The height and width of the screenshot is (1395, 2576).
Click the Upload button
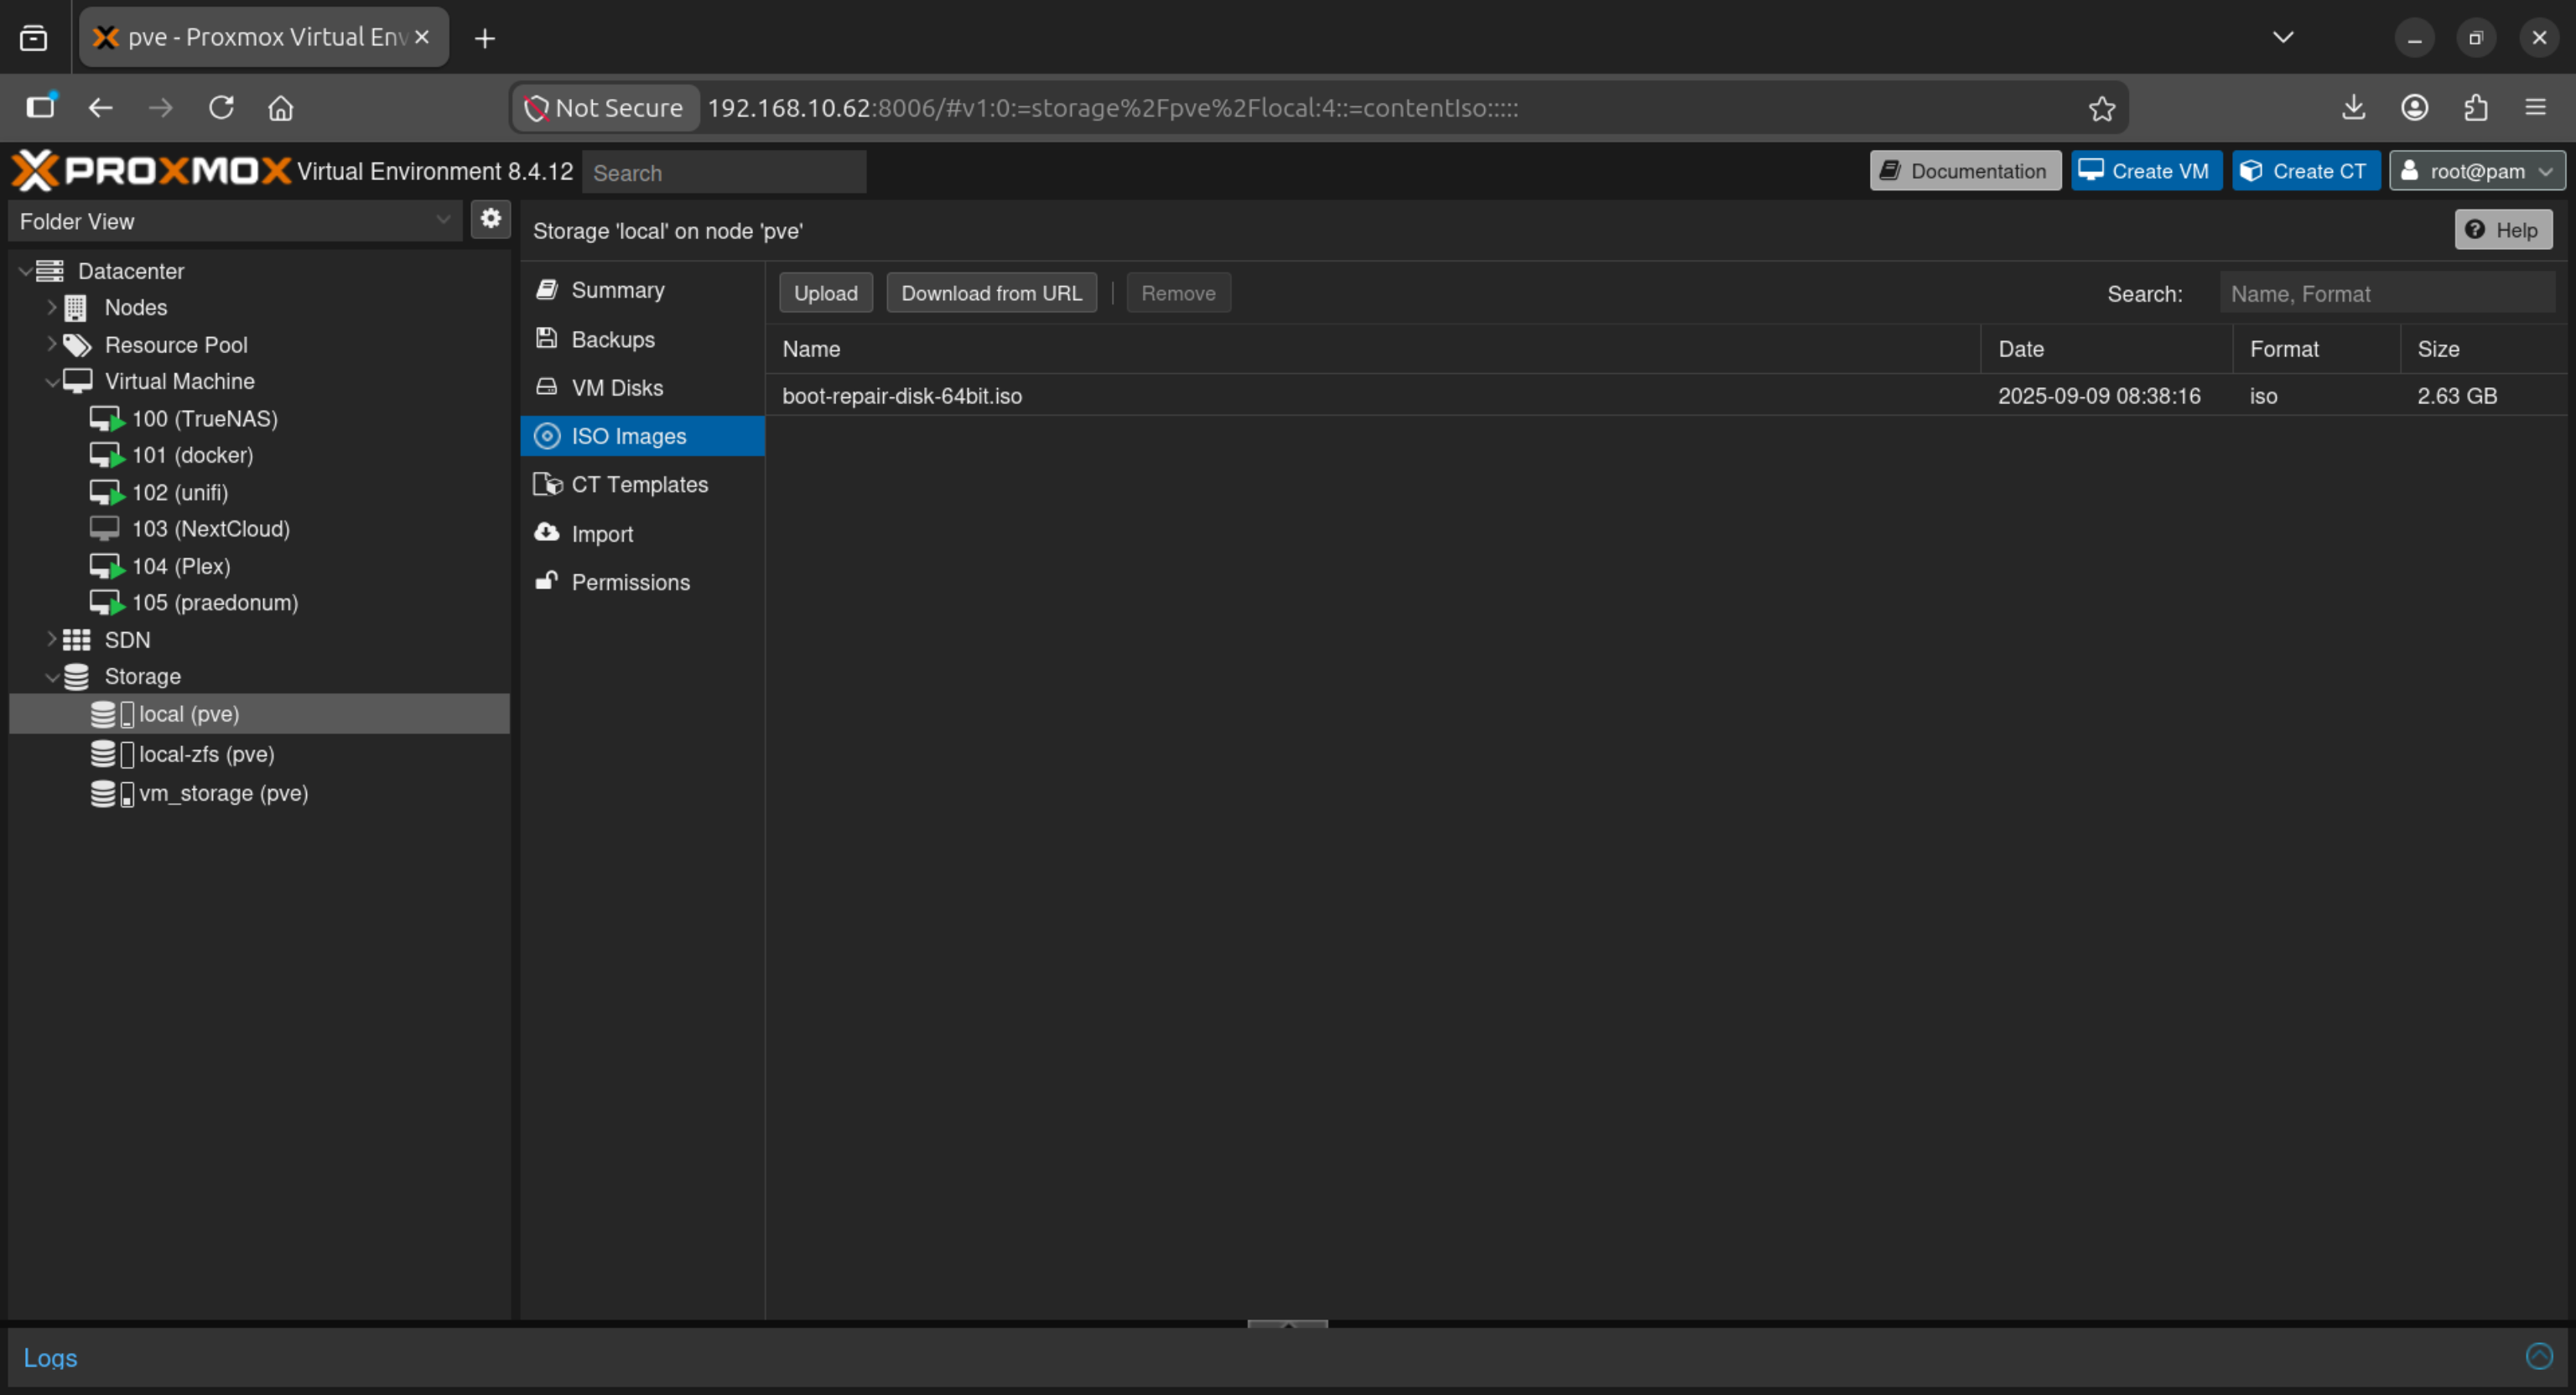click(825, 293)
